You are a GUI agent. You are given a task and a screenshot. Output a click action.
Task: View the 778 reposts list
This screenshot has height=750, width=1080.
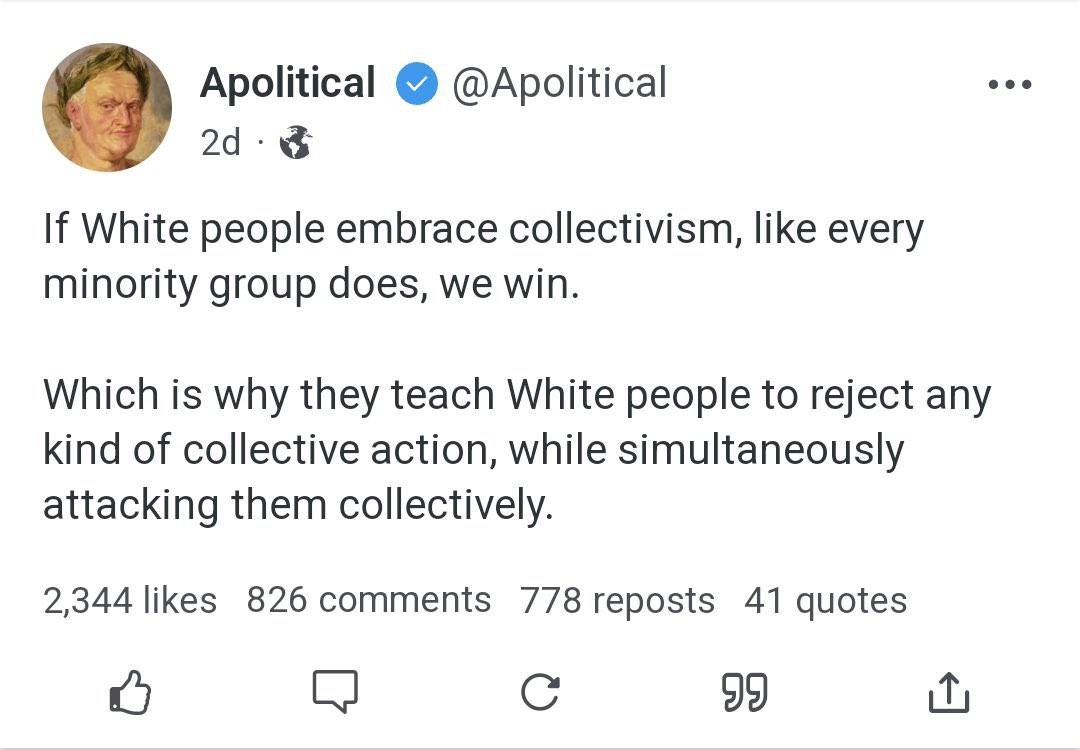(x=617, y=600)
